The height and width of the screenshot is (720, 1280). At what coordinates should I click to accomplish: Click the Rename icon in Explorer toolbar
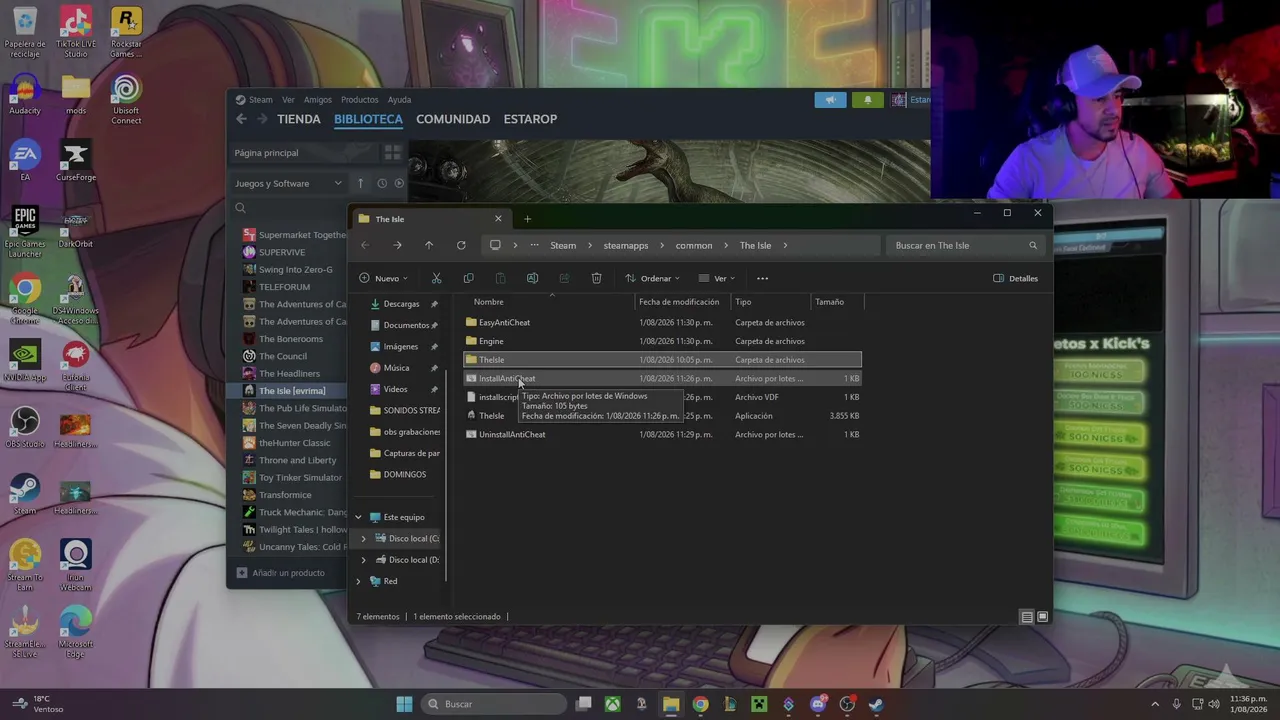tap(532, 278)
